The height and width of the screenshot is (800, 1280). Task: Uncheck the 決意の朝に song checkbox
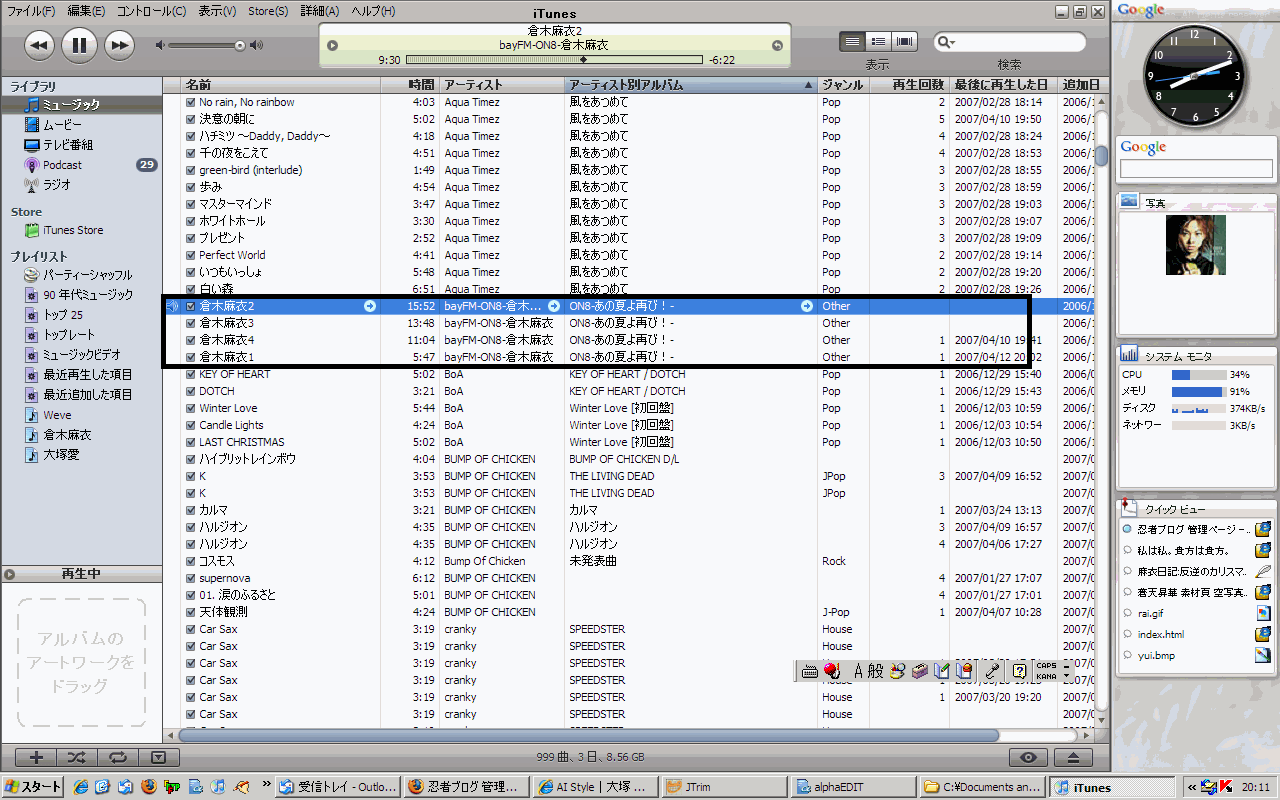coord(191,119)
